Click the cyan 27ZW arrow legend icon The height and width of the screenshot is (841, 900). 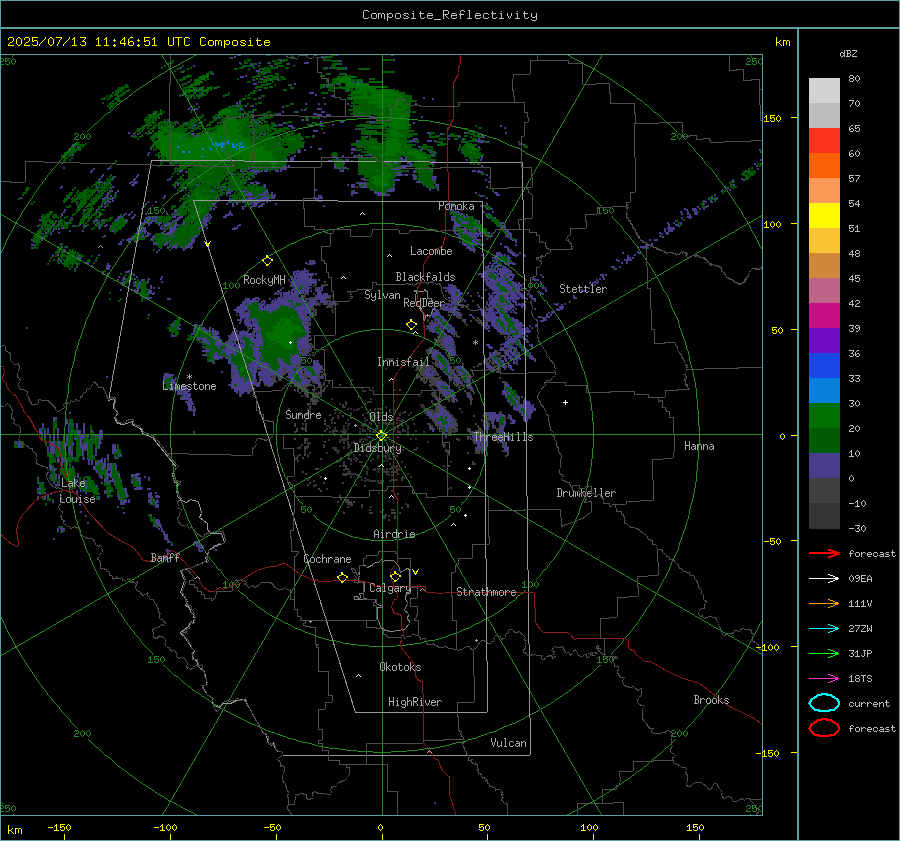(824, 629)
